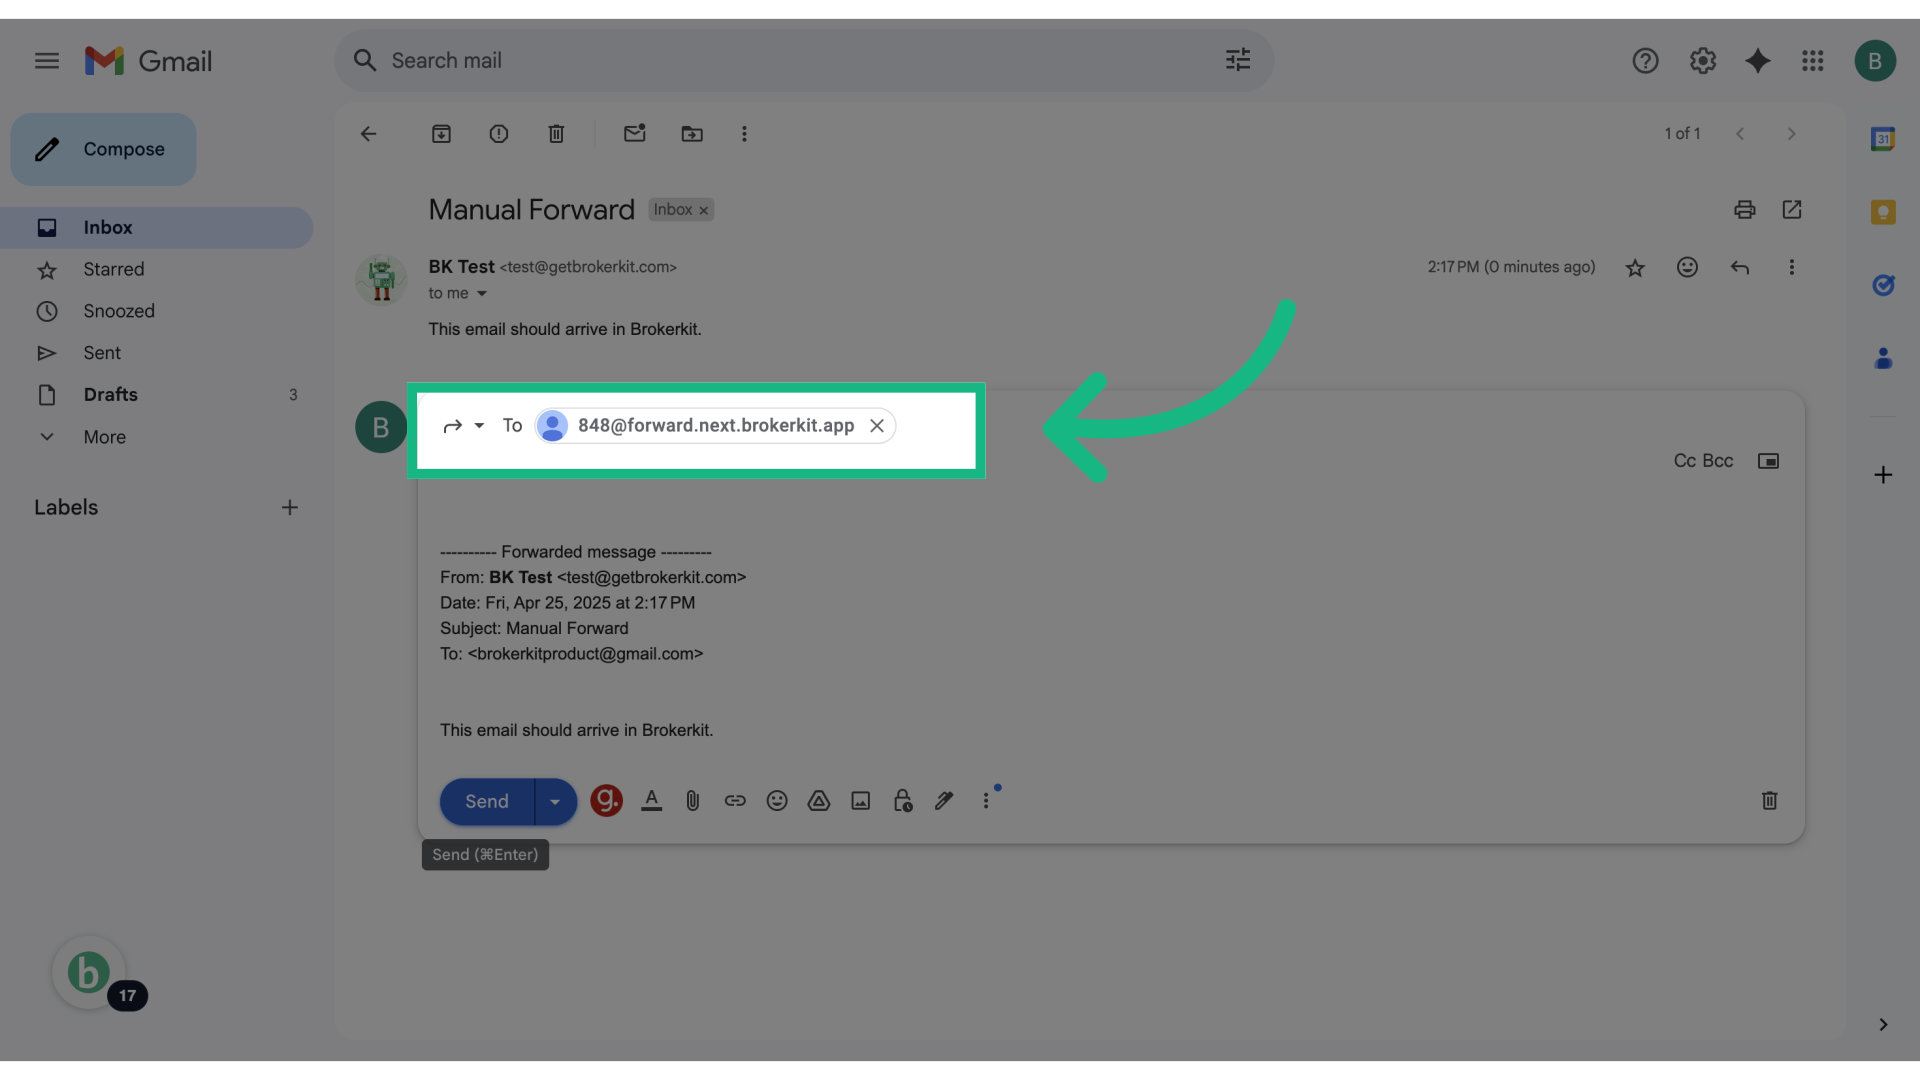Click the Compose button
Screen dimensions: 1920x1080
[104, 149]
